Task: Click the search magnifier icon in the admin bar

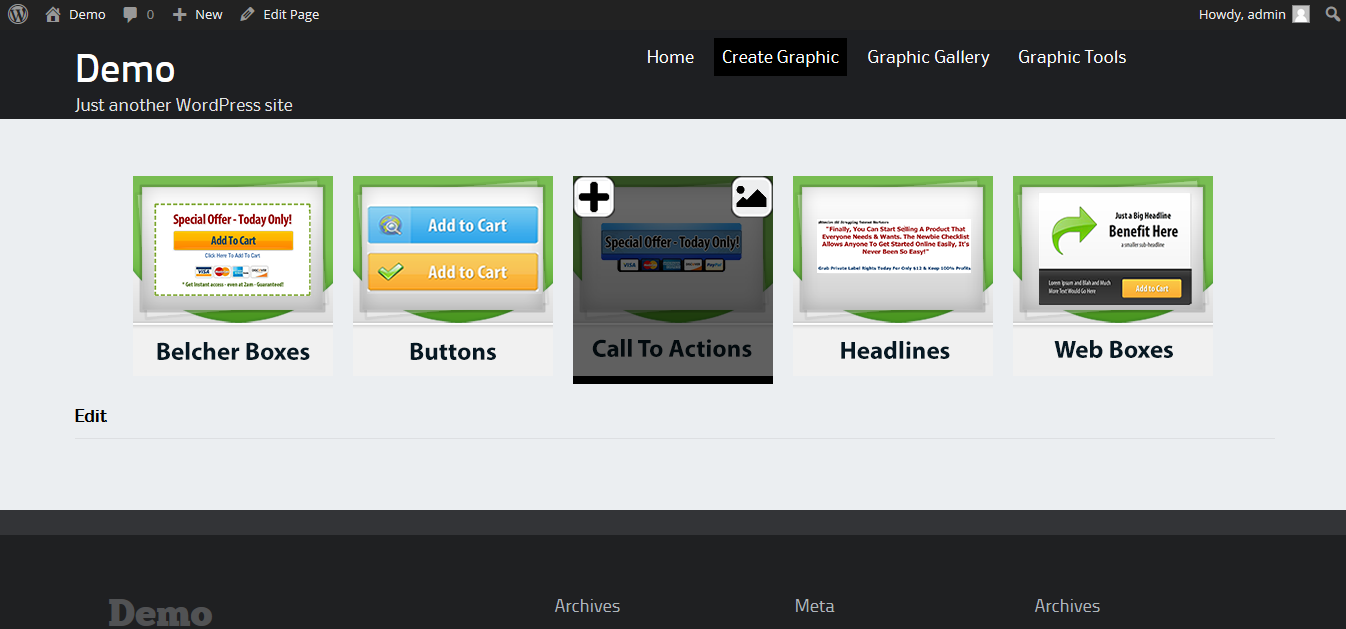Action: point(1333,14)
